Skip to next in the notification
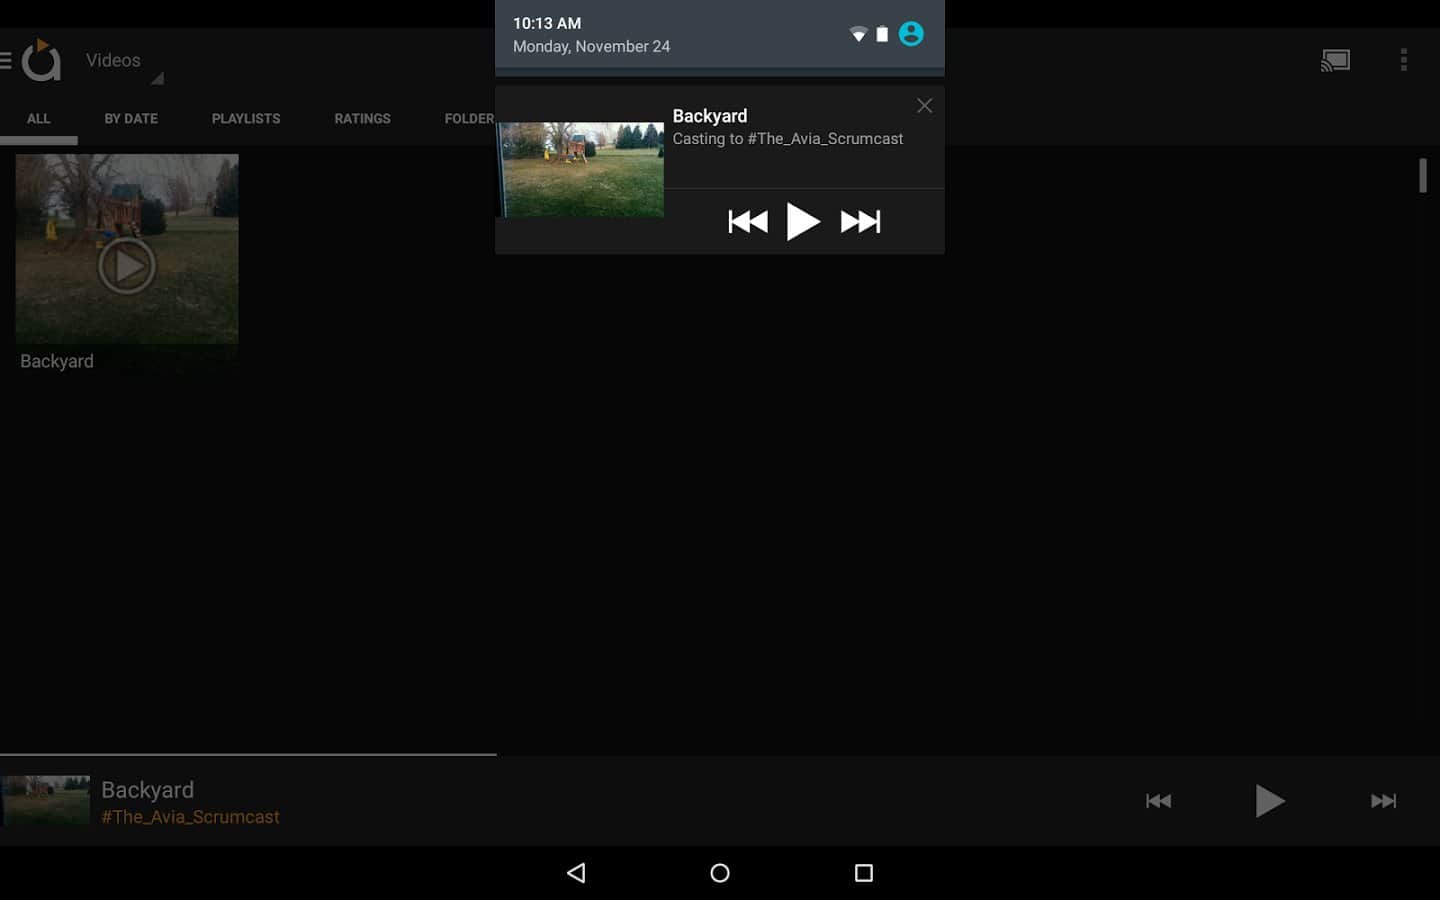Image resolution: width=1440 pixels, height=900 pixels. (860, 221)
